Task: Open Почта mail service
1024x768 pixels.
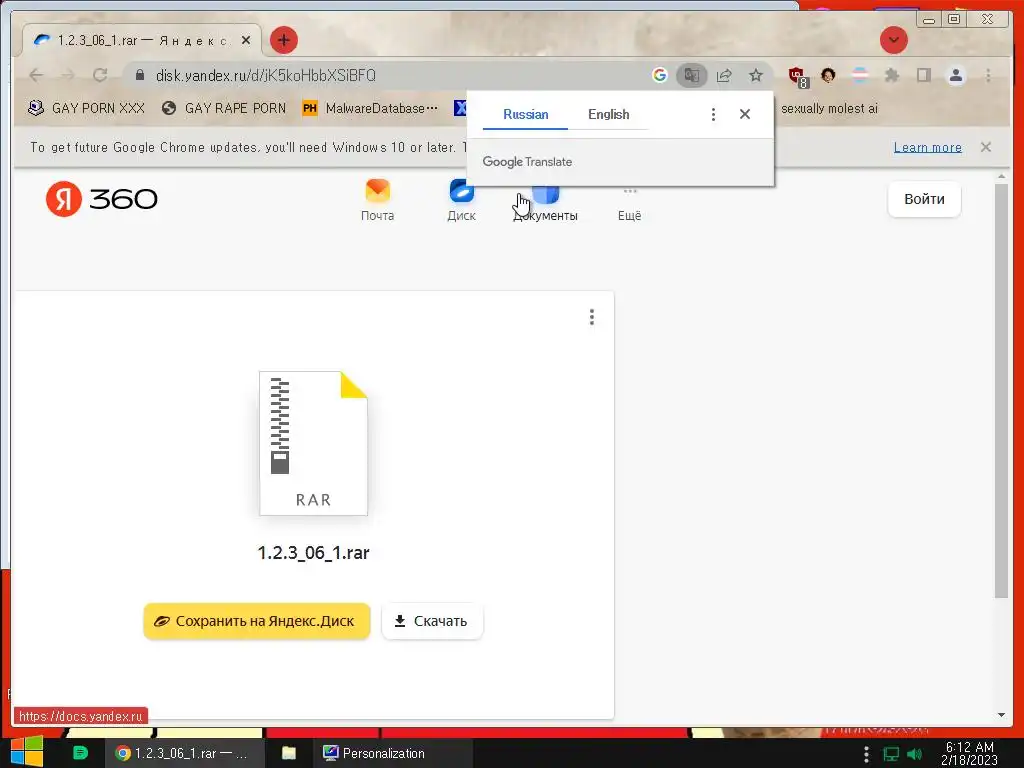Action: [x=377, y=200]
